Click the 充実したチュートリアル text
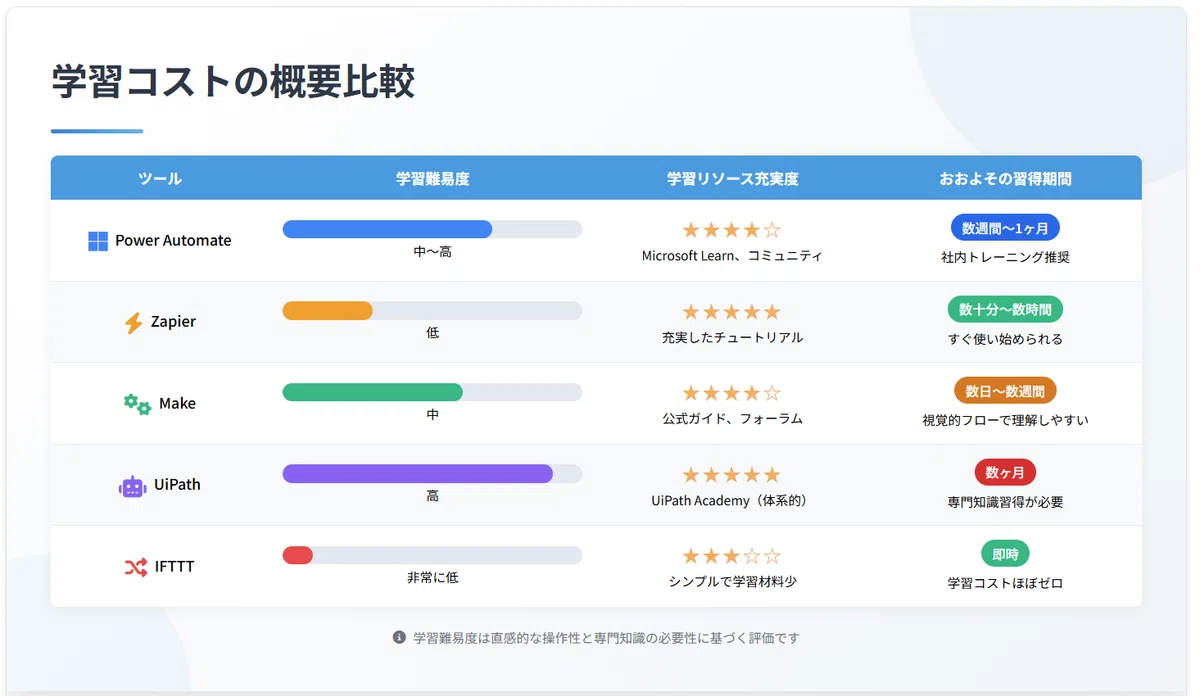 click(732, 338)
